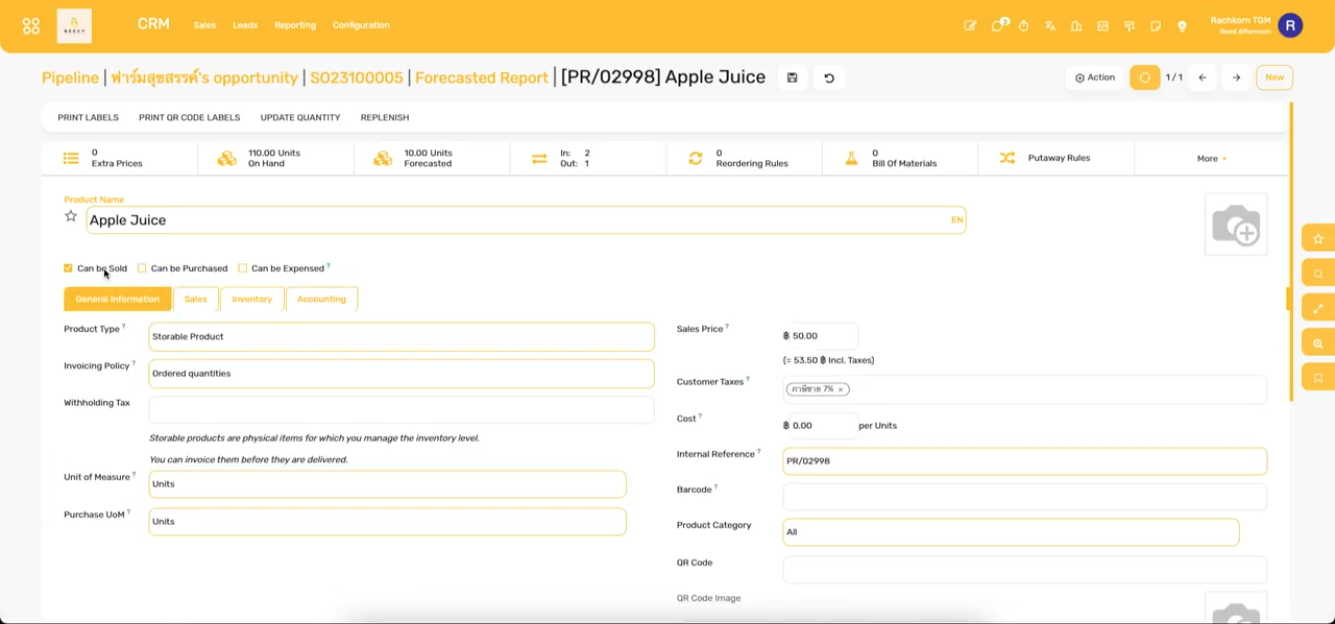The height and width of the screenshot is (624, 1335).
Task: Click the star favorite icon beside Product Name
Action: (70, 214)
